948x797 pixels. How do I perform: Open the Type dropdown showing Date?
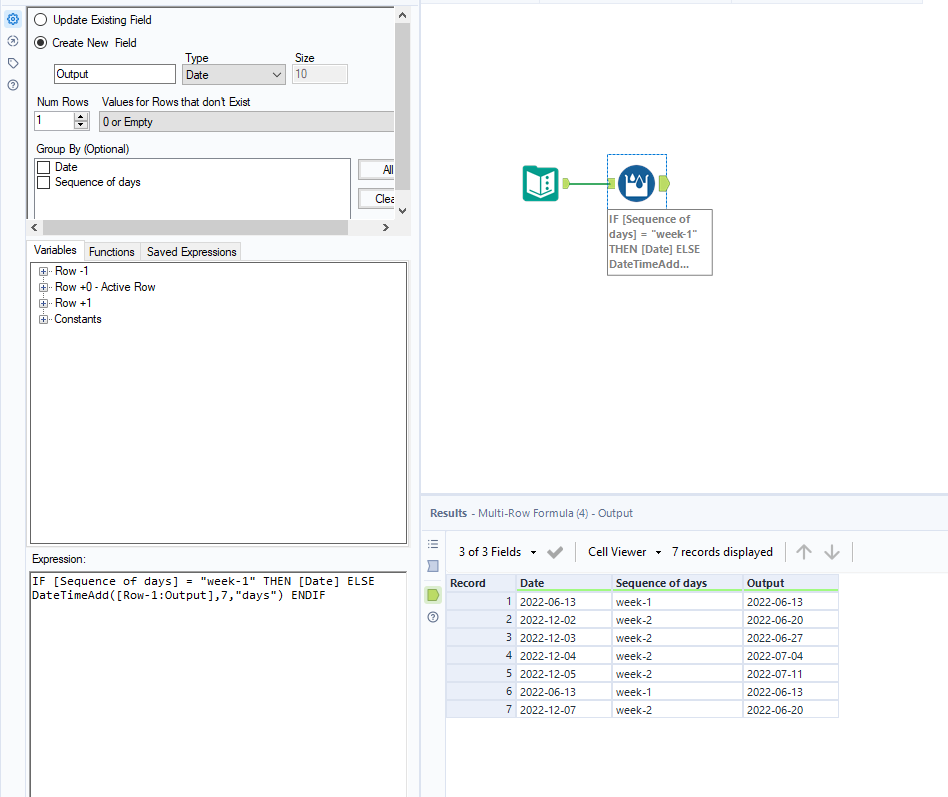tap(276, 74)
